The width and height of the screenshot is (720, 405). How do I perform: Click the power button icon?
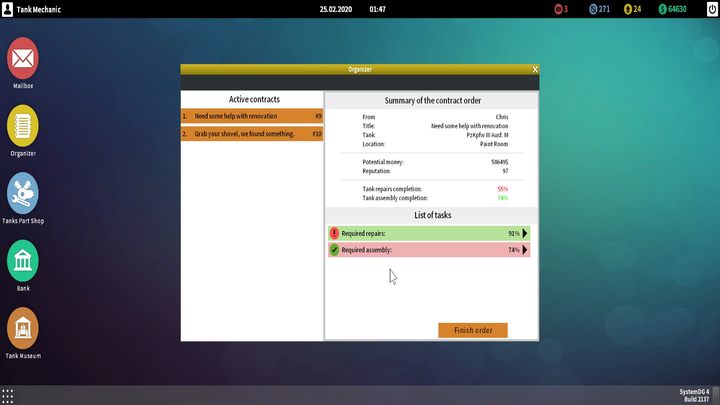click(710, 9)
